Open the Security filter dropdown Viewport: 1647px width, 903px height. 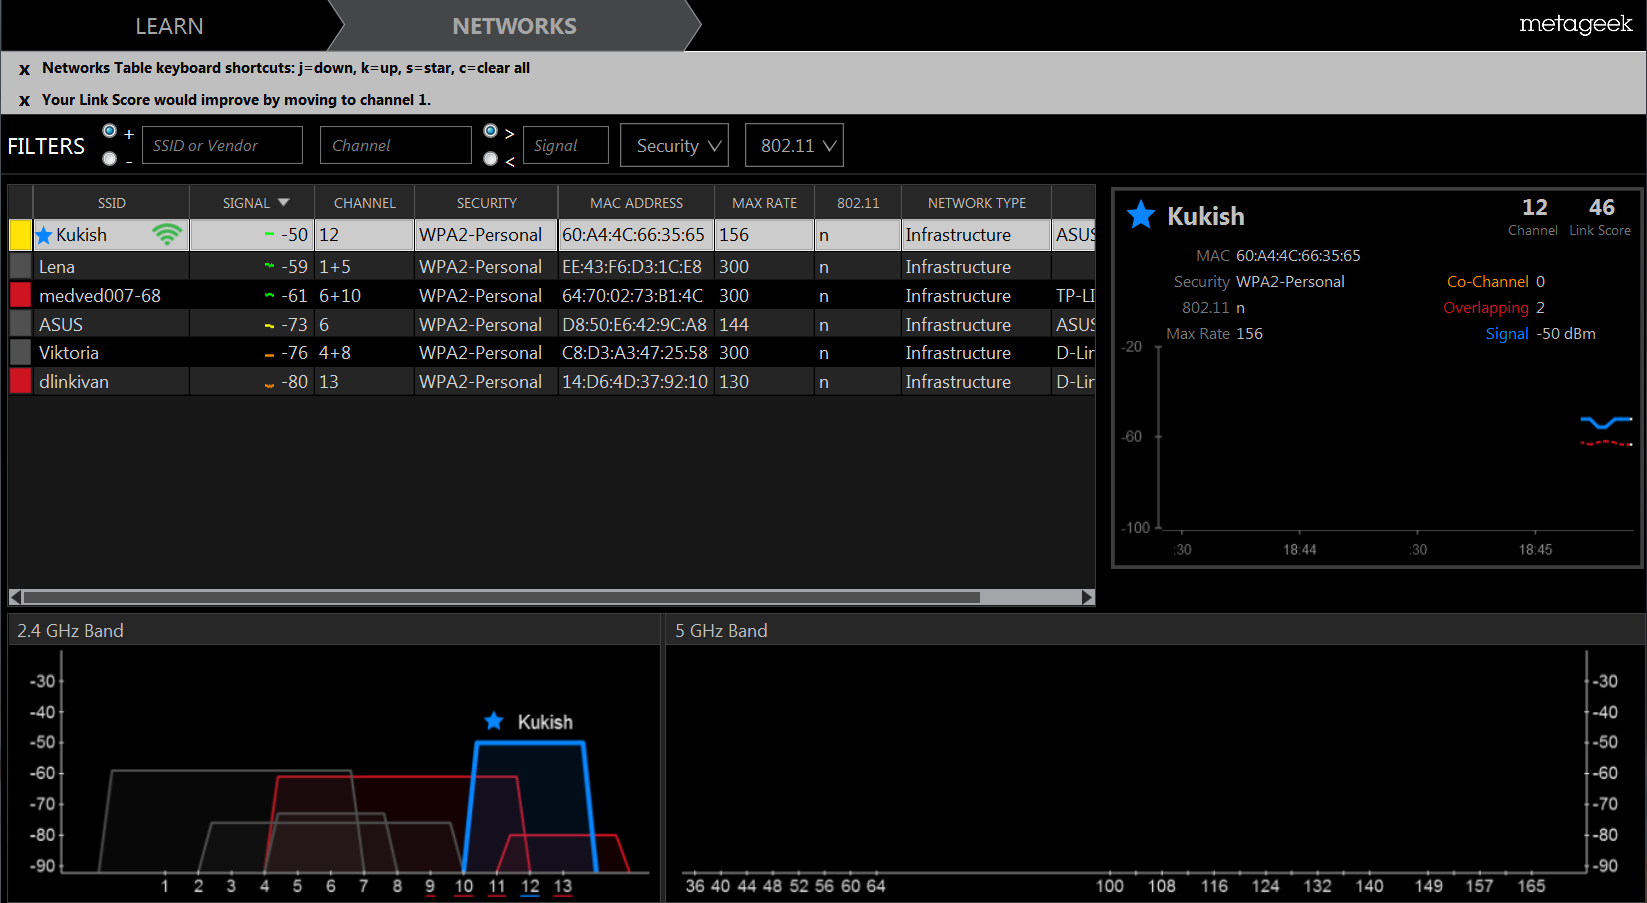coord(674,146)
